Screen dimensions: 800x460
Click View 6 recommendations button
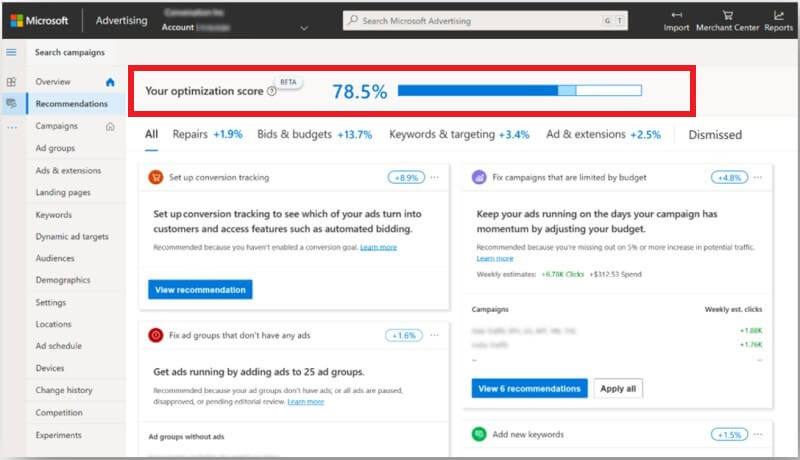click(529, 388)
